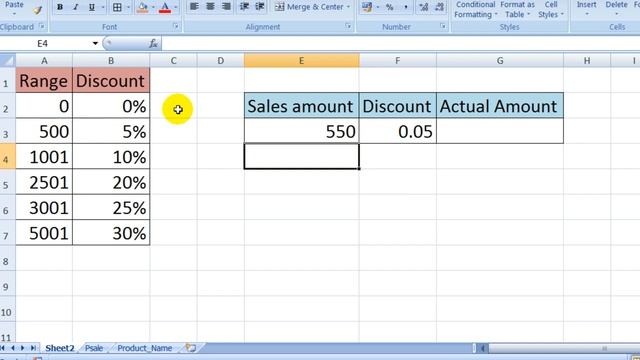The width and height of the screenshot is (640, 360).
Task: Select the 25% discount cell
Action: [111, 208]
